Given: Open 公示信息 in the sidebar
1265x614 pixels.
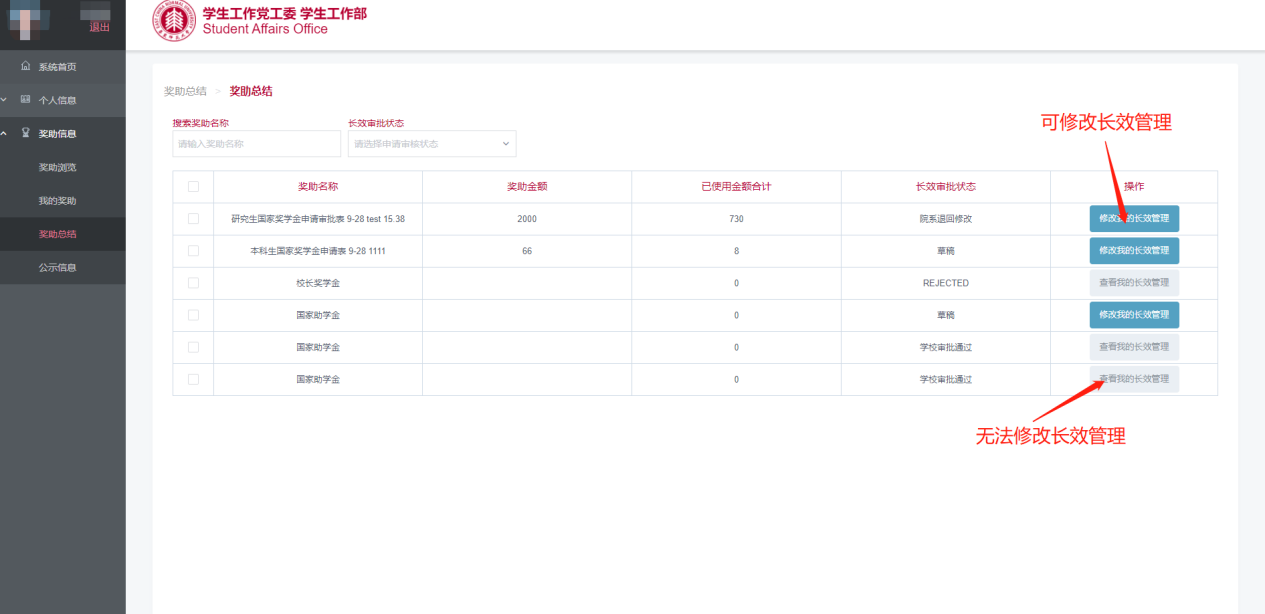Looking at the screenshot, I should [57, 268].
